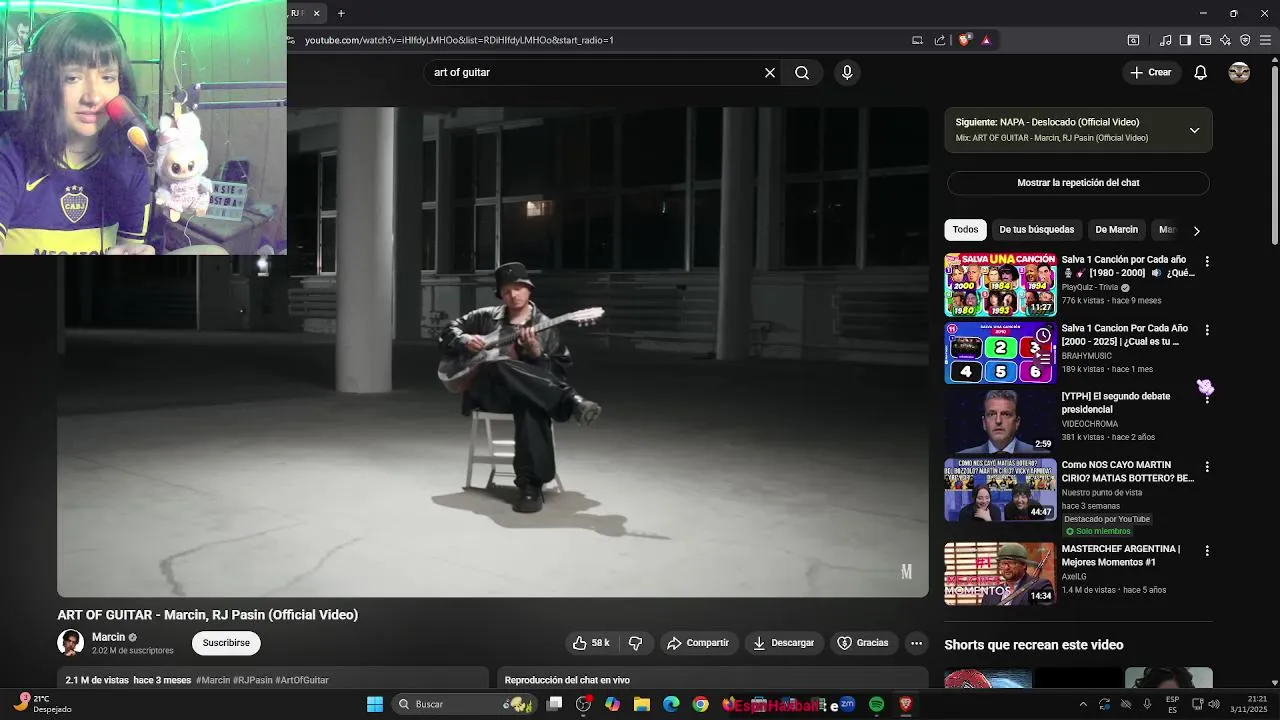Screen dimensions: 1280x720
Task: Close the current browser tab
Action: point(316,13)
